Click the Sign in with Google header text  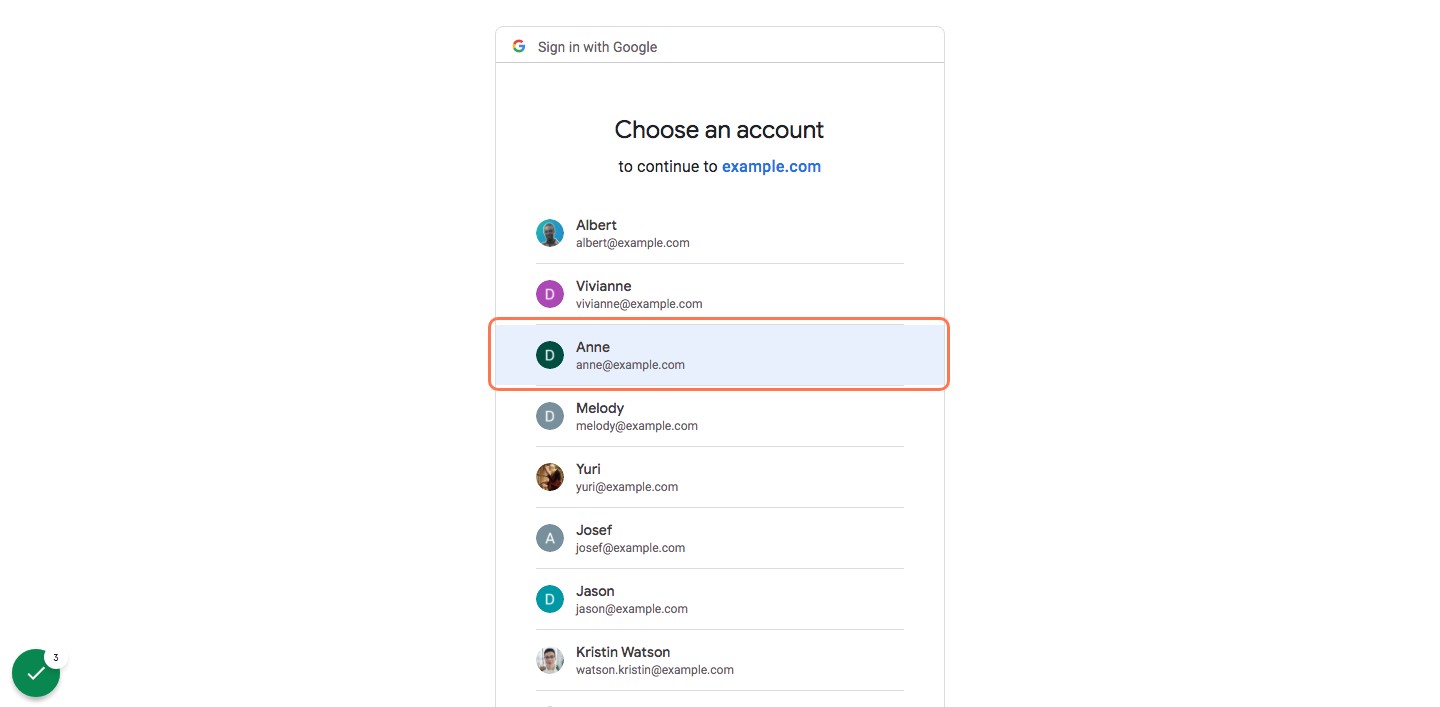[597, 47]
